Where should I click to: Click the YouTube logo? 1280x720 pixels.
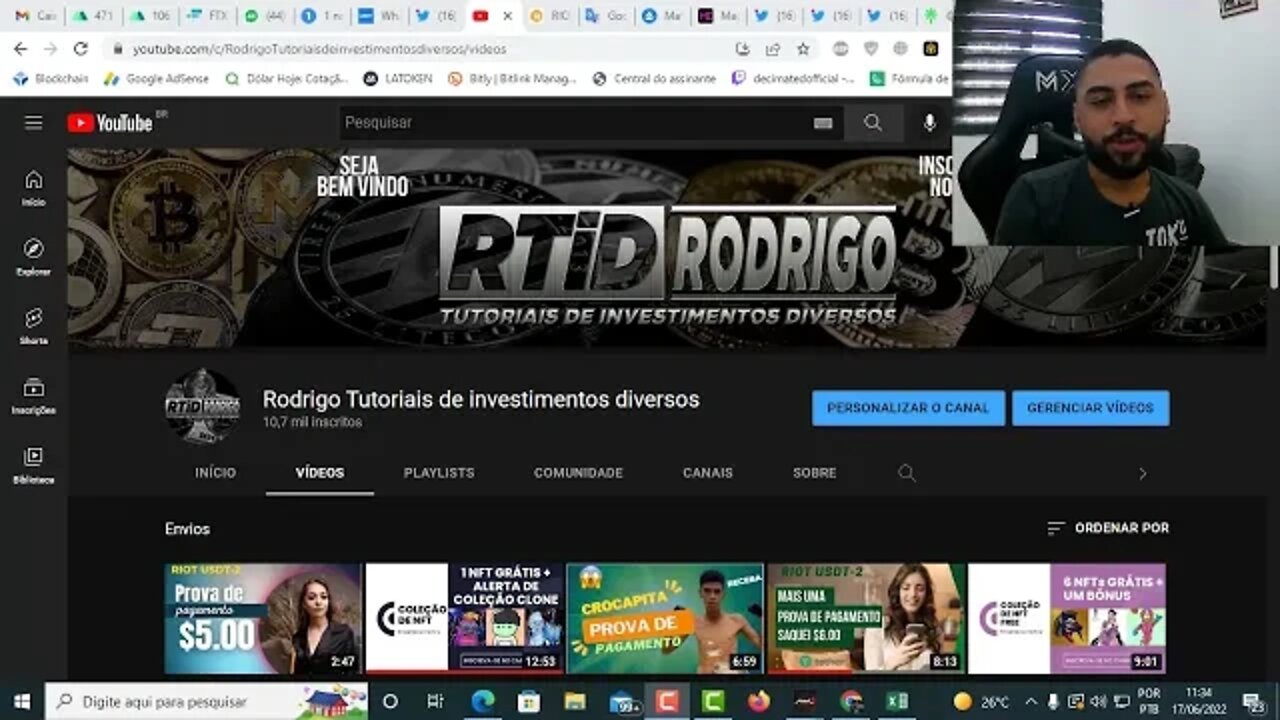click(x=110, y=123)
